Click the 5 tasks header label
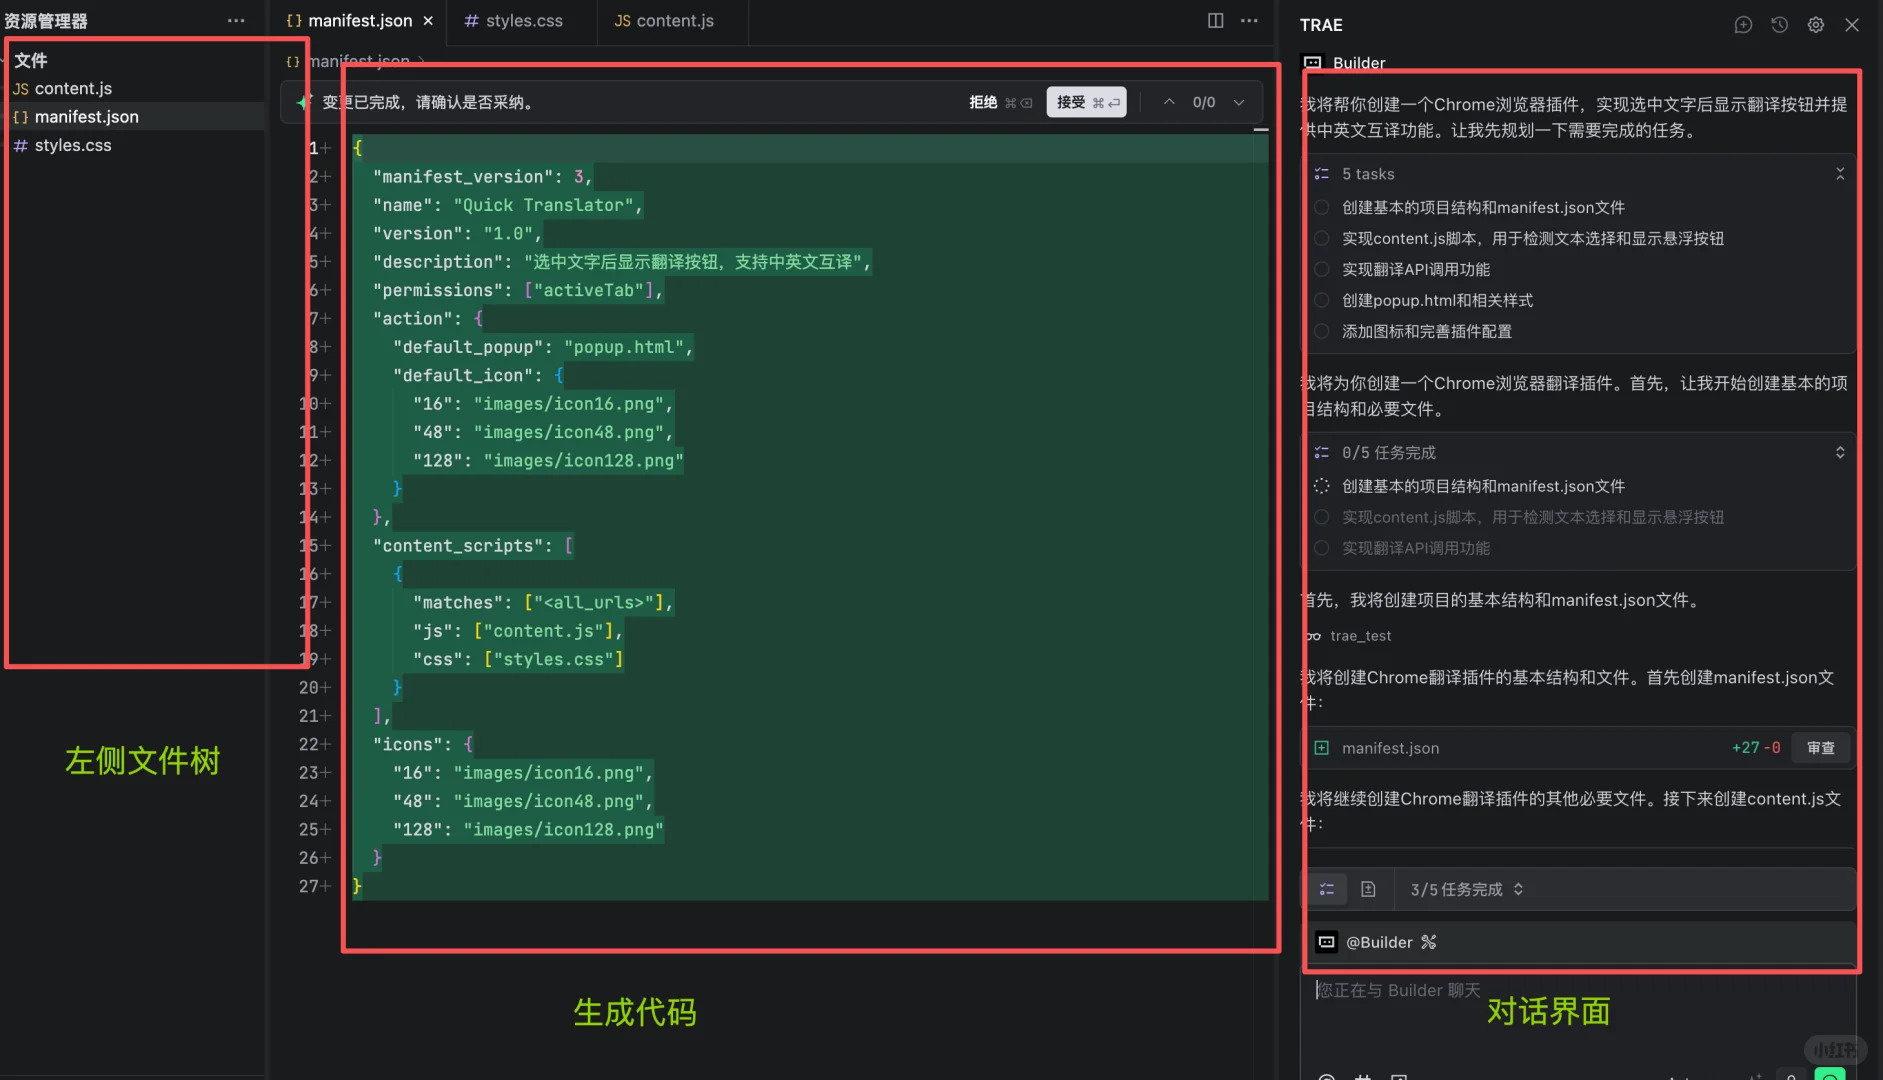Screen dimensions: 1883x1080 coord(1367,174)
